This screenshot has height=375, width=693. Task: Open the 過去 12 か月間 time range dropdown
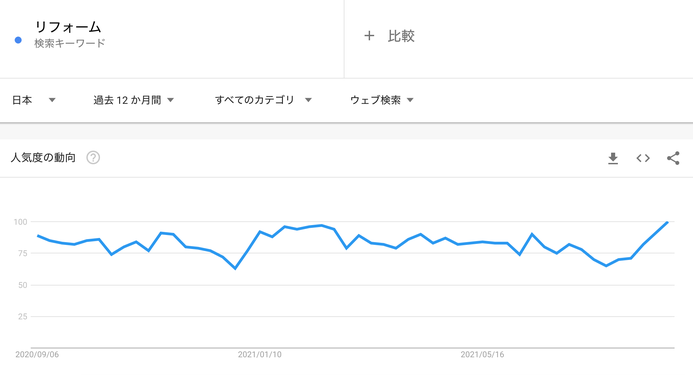[x=133, y=100]
